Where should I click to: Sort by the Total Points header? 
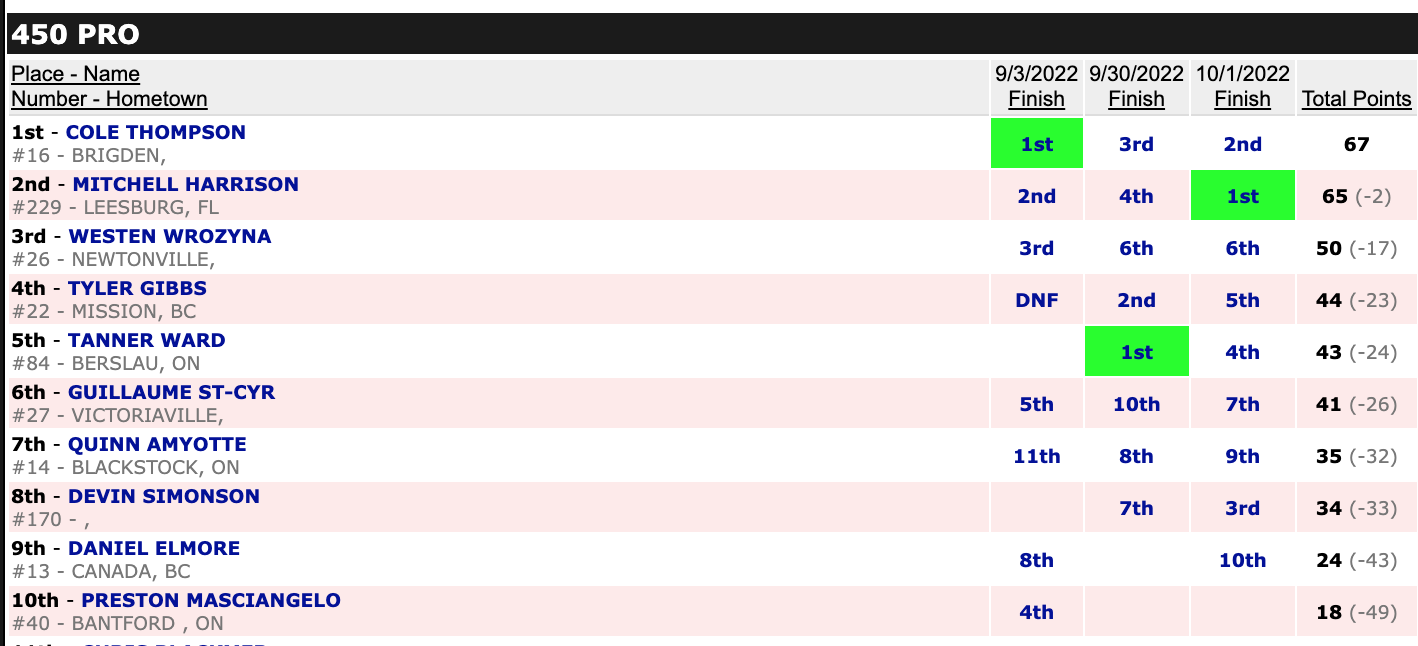[x=1356, y=98]
